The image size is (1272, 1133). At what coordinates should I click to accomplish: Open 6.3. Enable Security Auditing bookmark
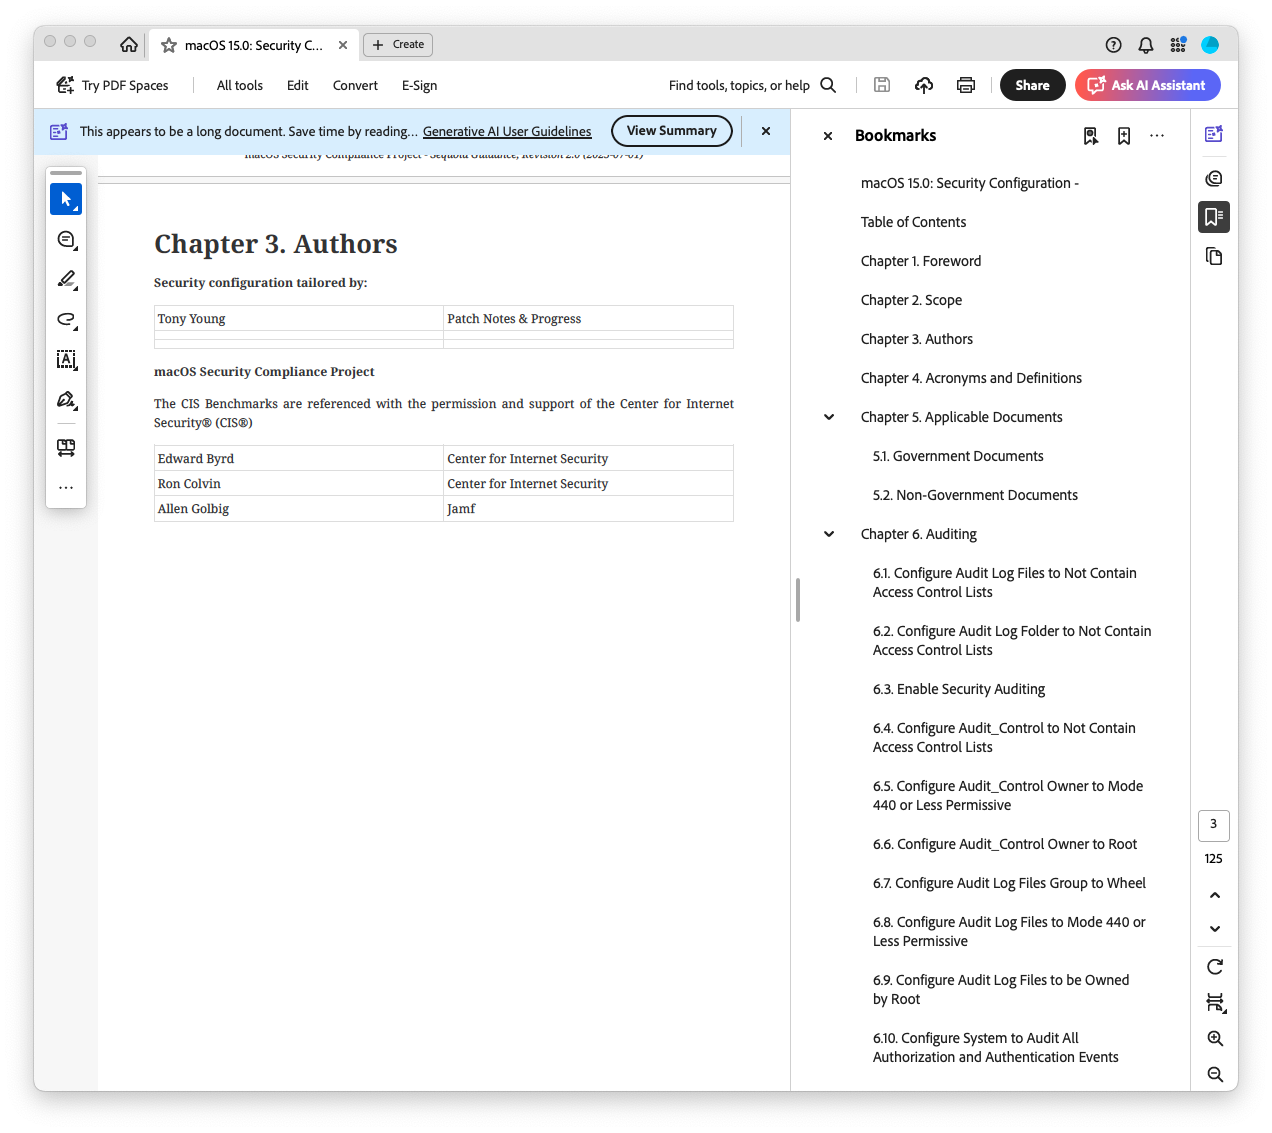(959, 689)
